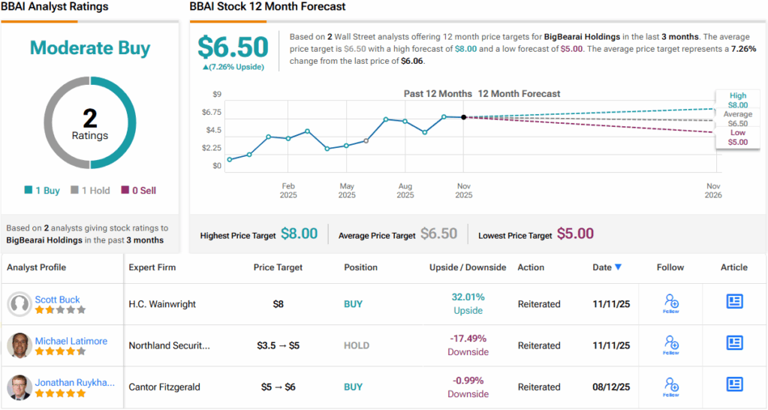Follow analyst Jonathan Ruykhaver
This screenshot has height=410, width=768.
672,385
